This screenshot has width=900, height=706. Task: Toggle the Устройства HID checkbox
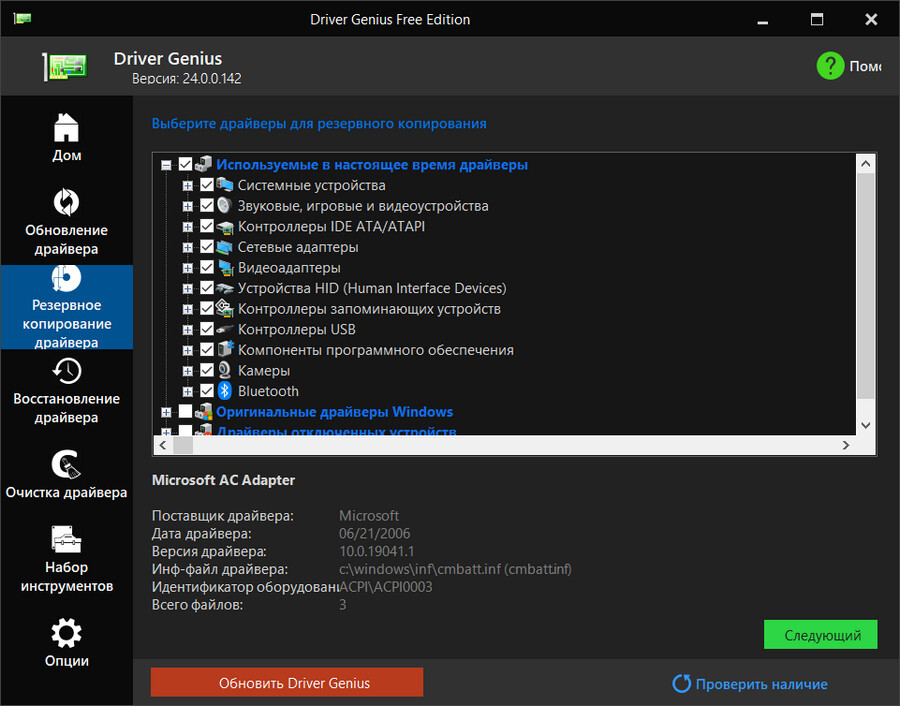tap(207, 288)
